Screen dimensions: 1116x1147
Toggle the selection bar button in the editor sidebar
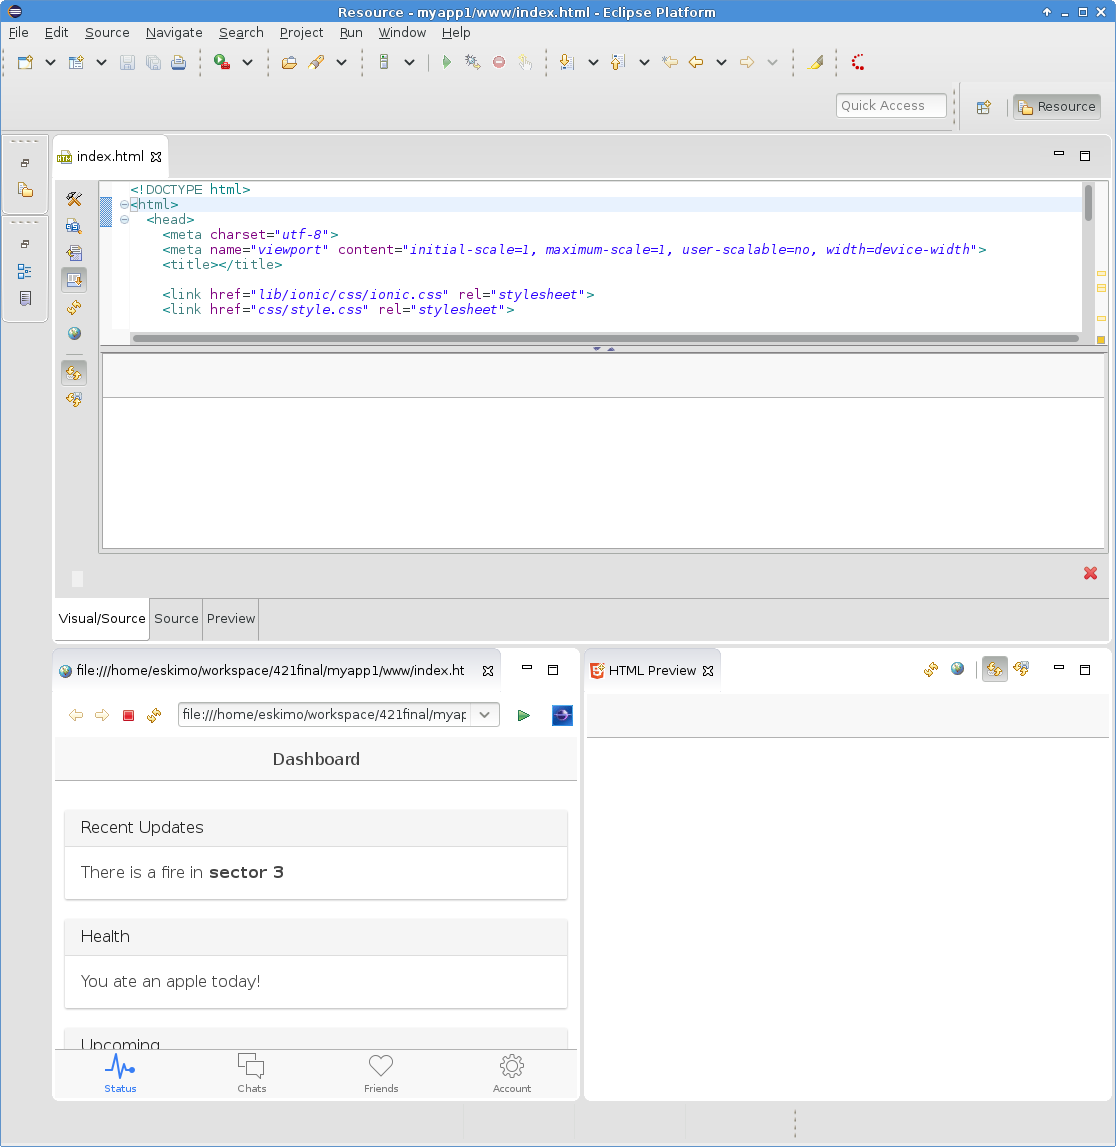point(74,280)
